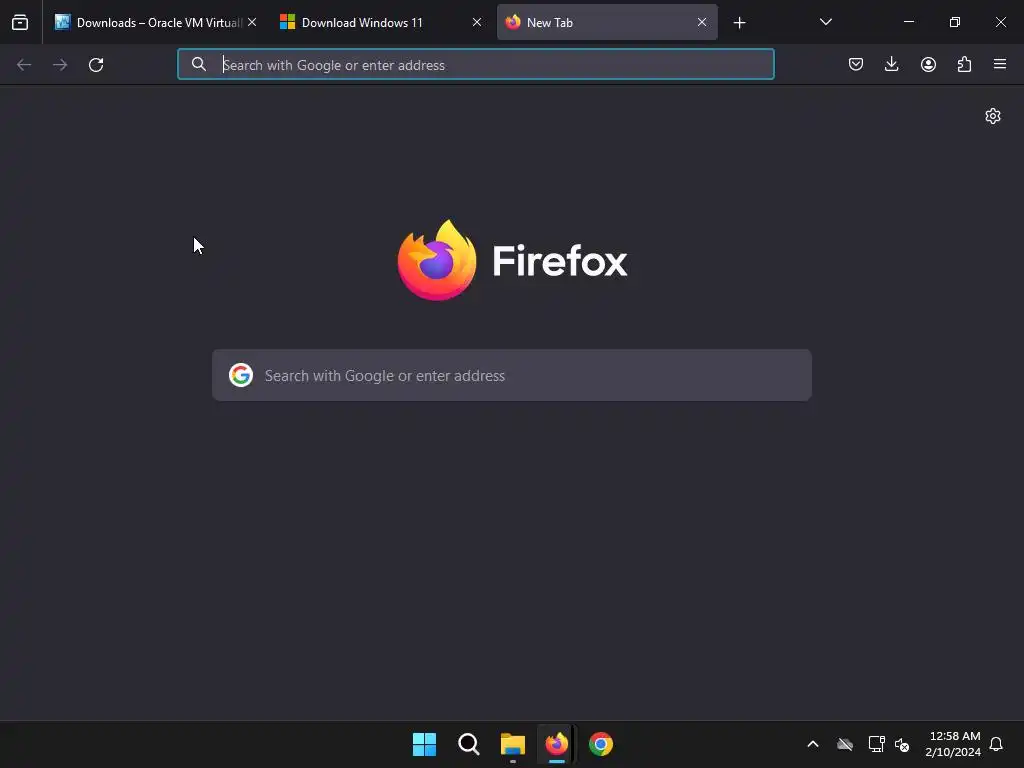Show the Downloads panel
The width and height of the screenshot is (1024, 768).
coord(891,64)
